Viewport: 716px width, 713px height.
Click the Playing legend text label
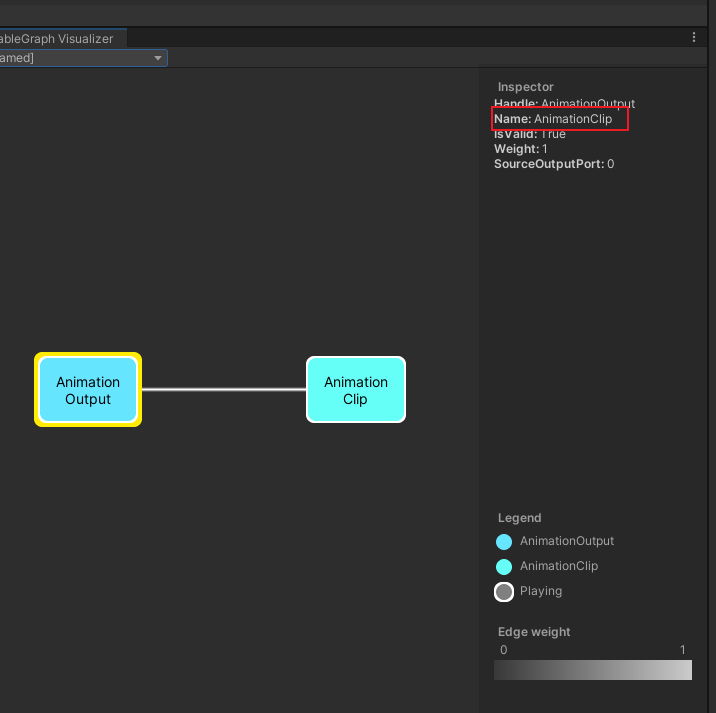pyautogui.click(x=541, y=591)
